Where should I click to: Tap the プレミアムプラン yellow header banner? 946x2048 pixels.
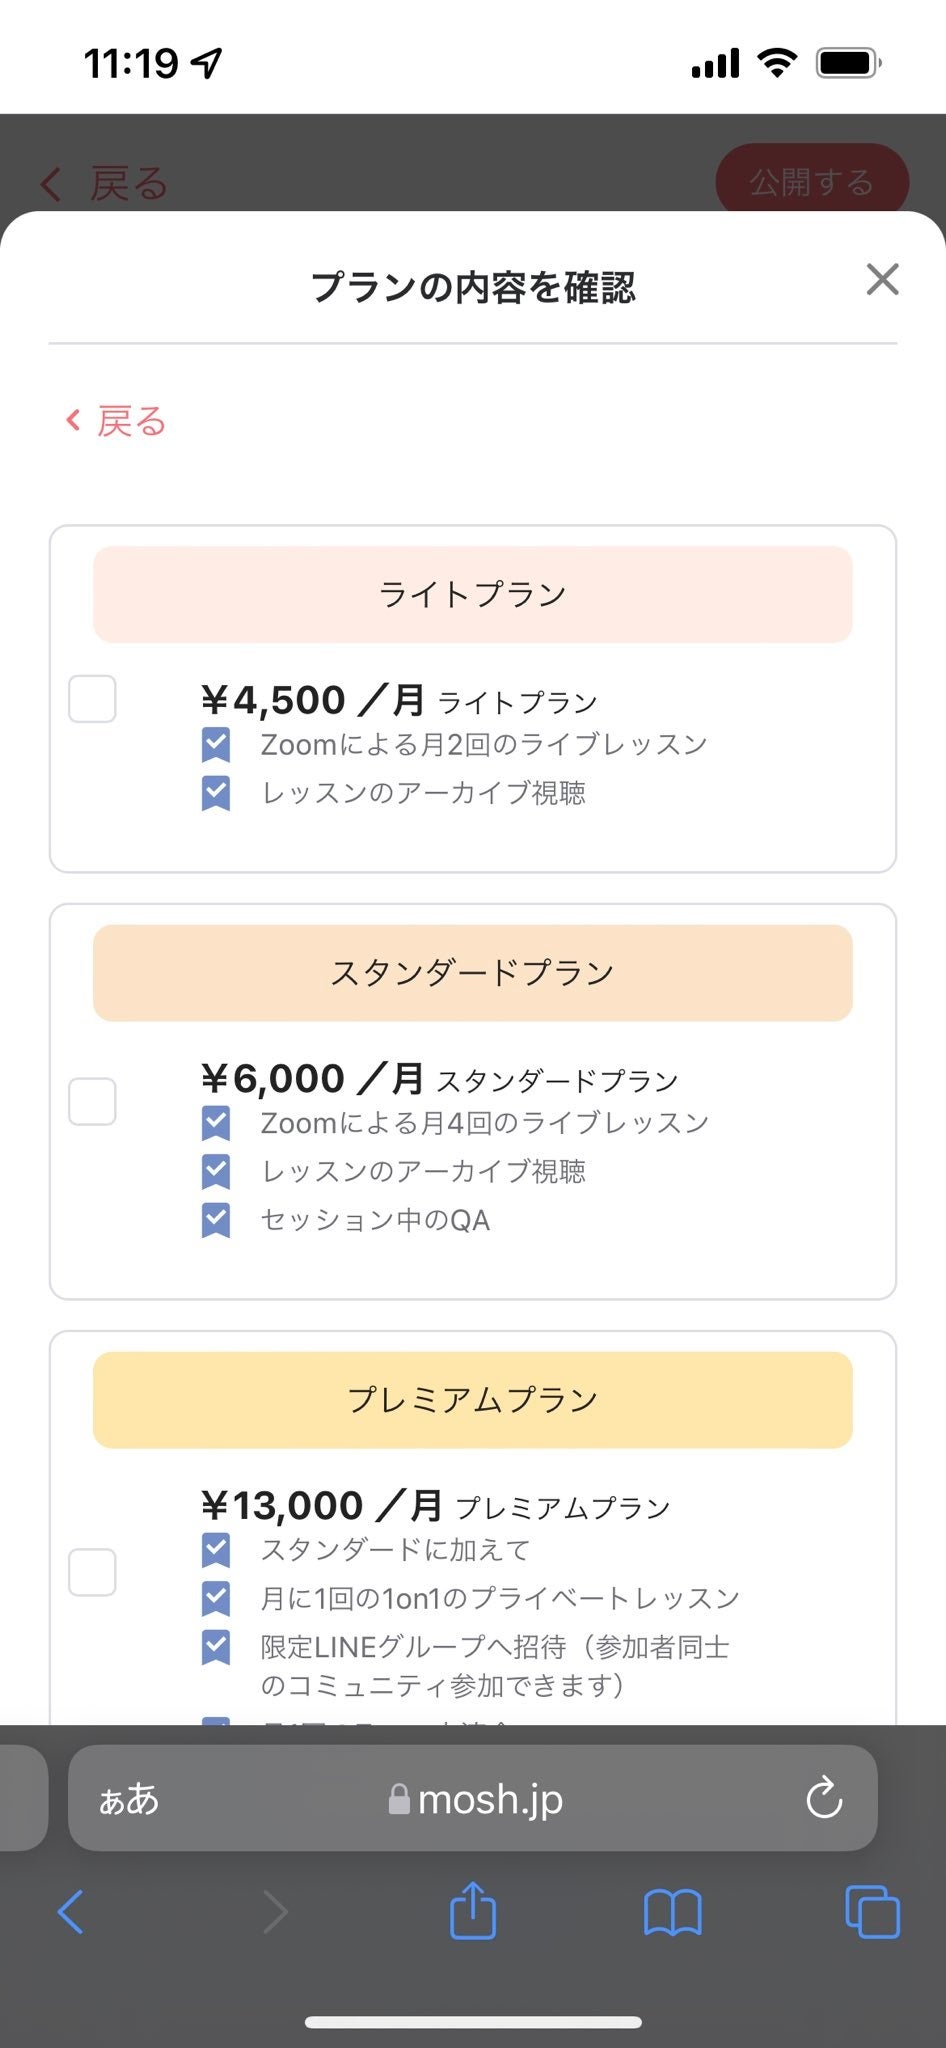point(472,1400)
